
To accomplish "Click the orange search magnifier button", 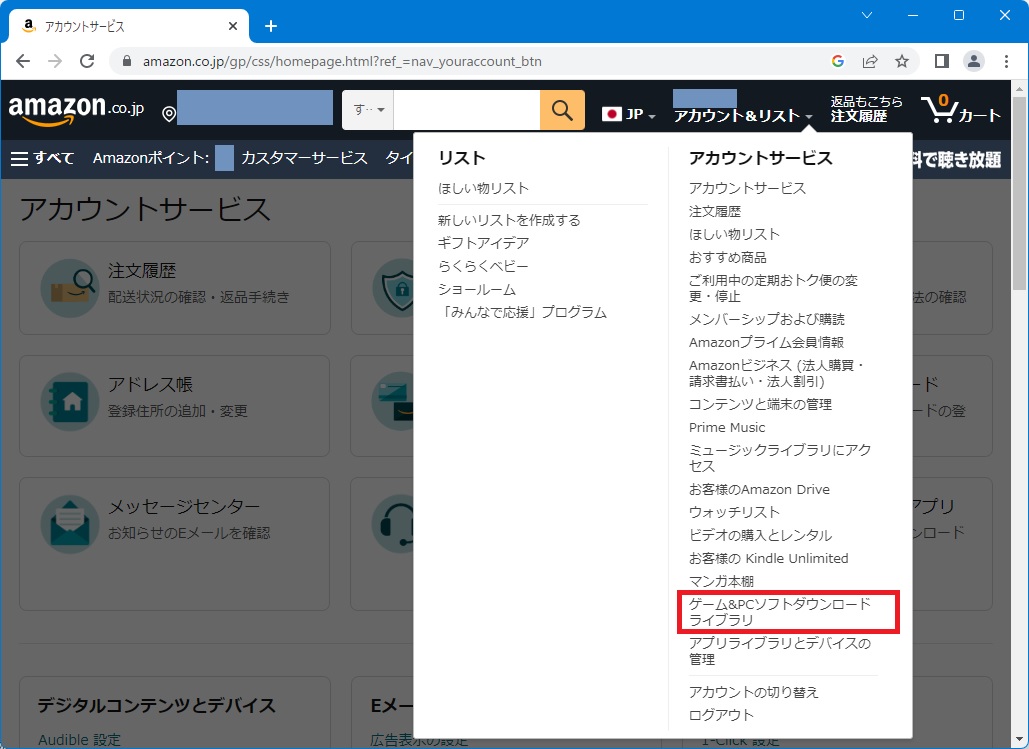I will (562, 110).
